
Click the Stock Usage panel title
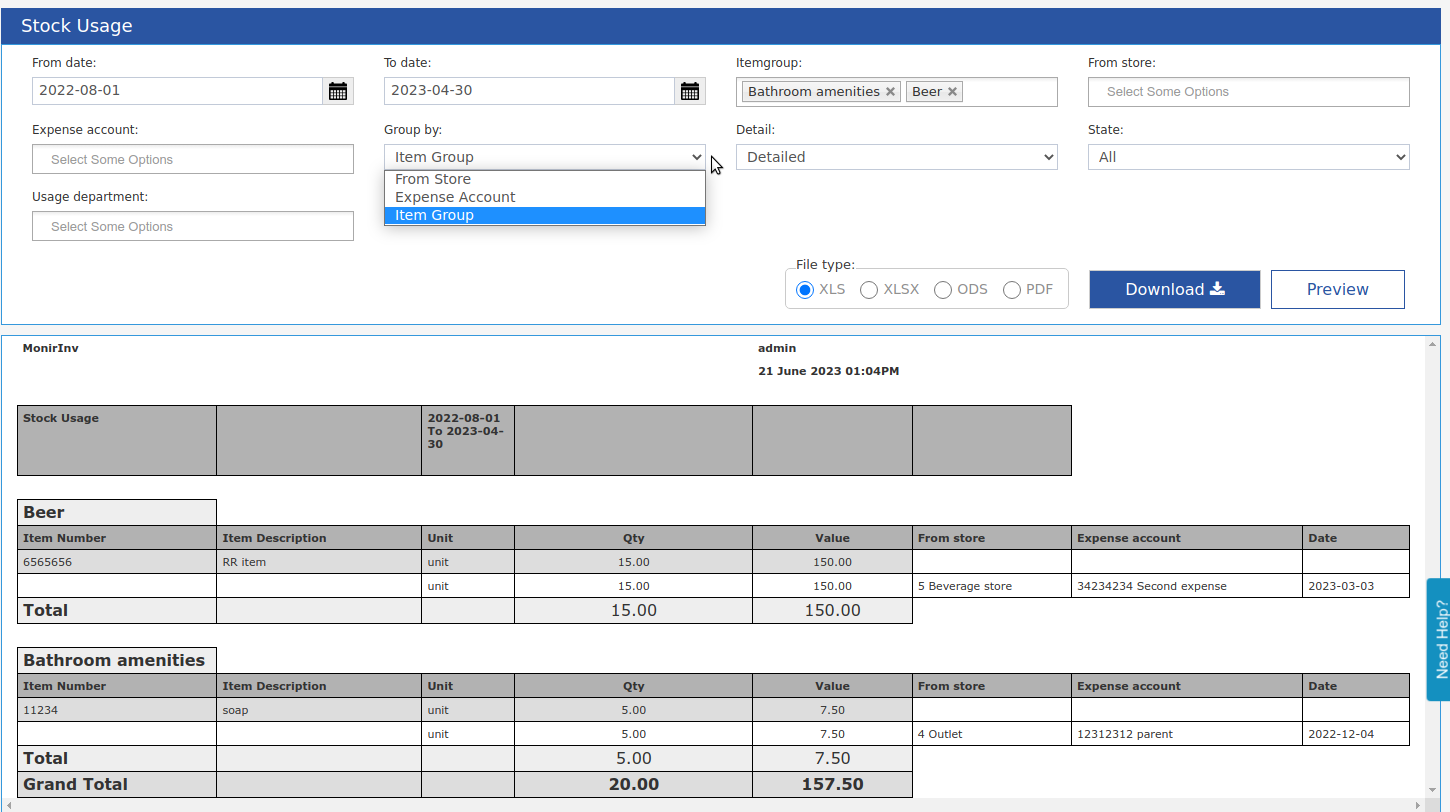pos(77,26)
